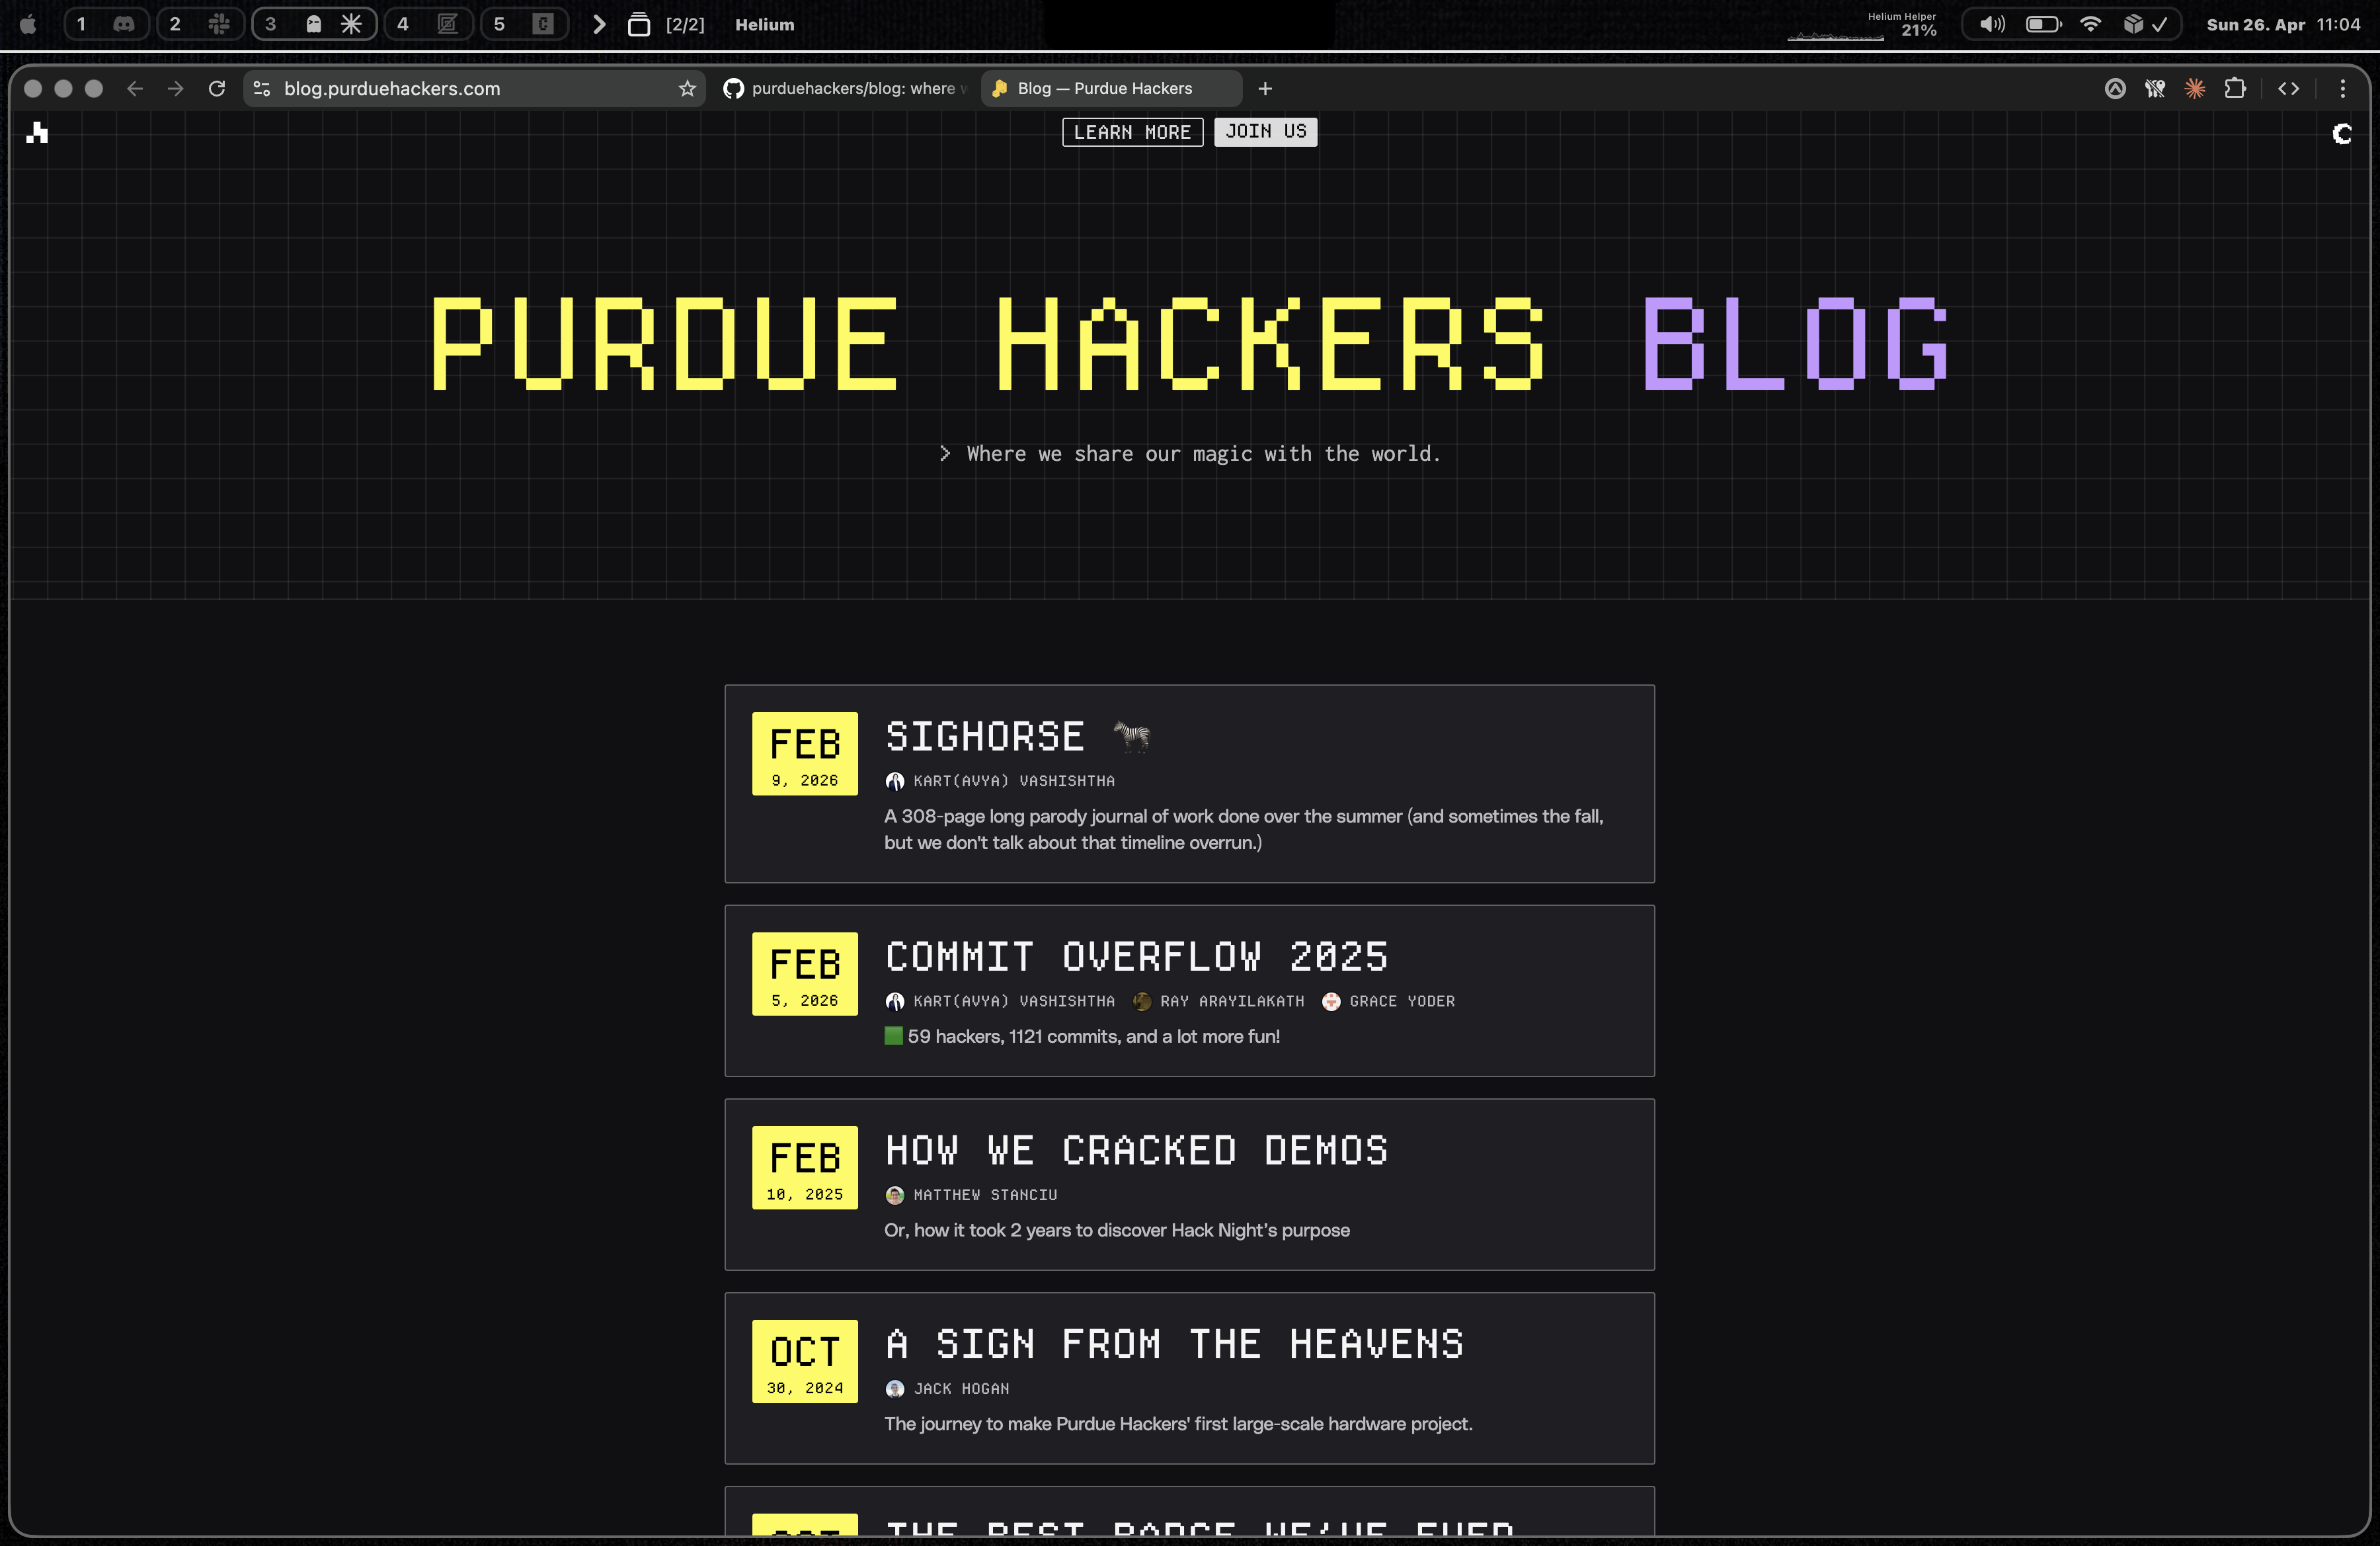Click the JACK HOGAN author name
The height and width of the screenshot is (1546, 2380).
(961, 1389)
